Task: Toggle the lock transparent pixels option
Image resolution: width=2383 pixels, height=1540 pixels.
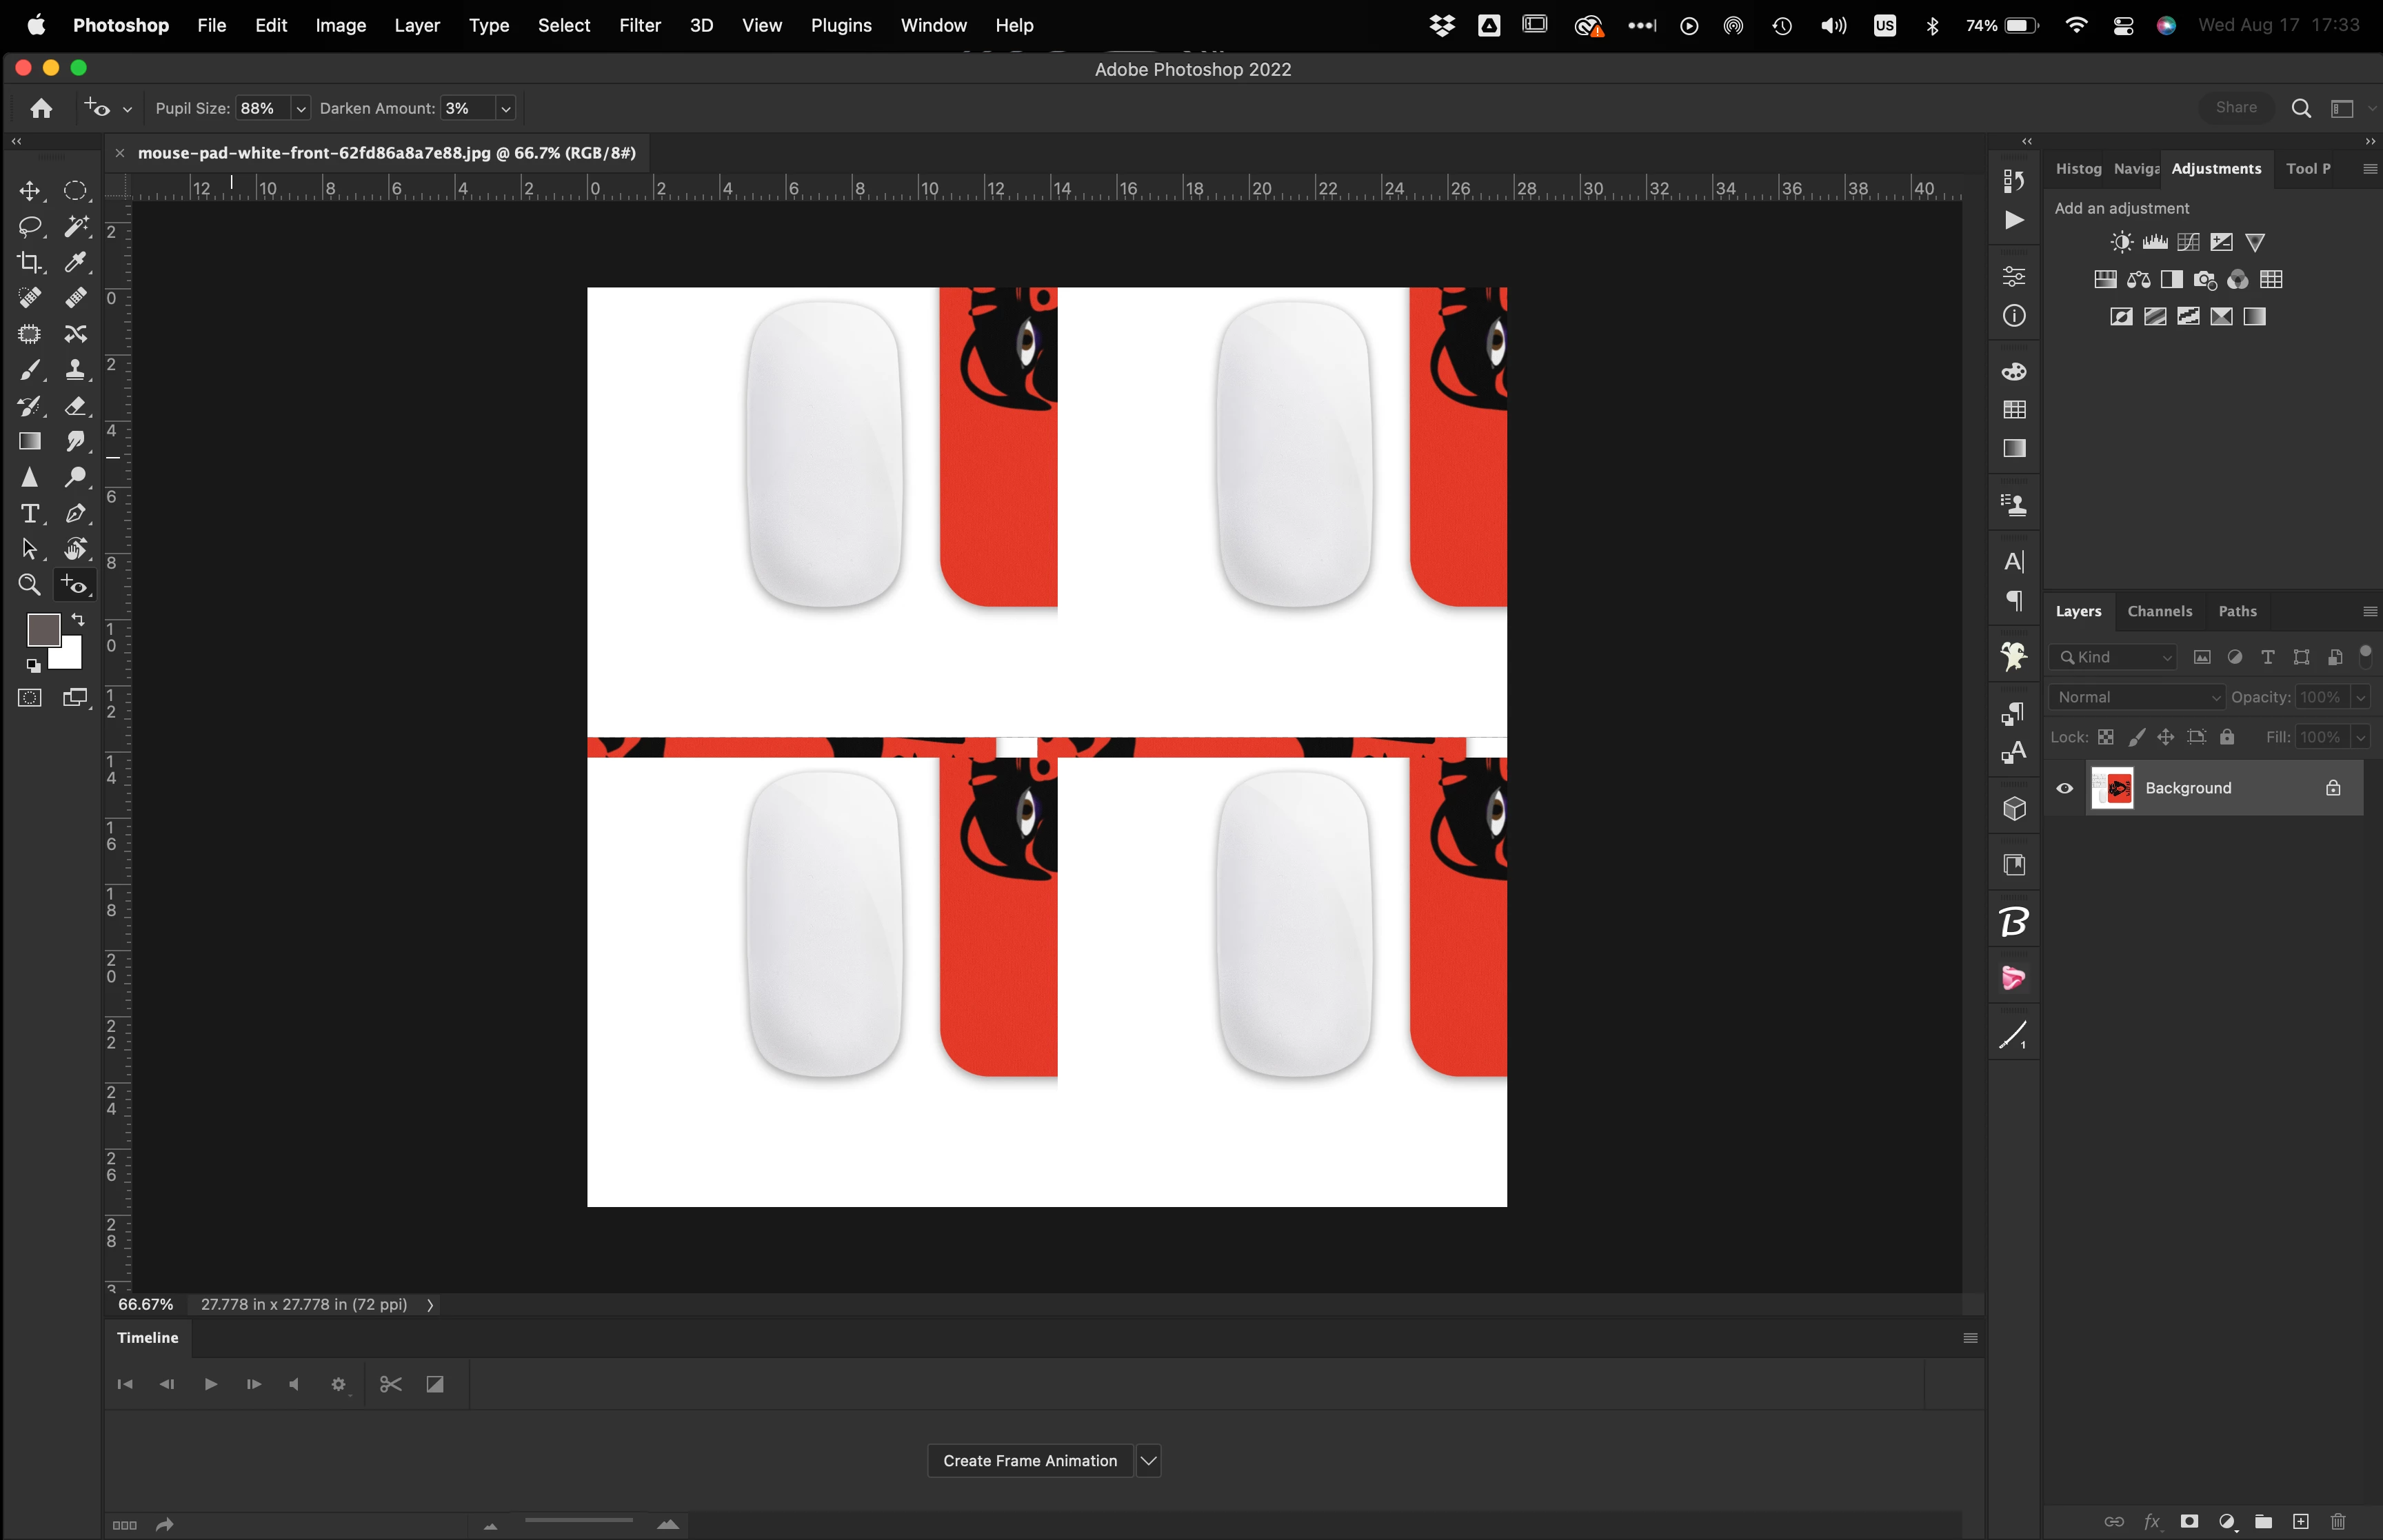Action: tap(2105, 737)
